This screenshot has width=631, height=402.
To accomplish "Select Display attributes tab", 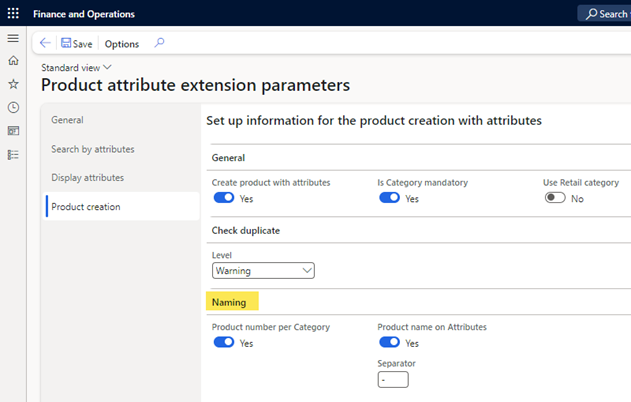I will (x=87, y=178).
